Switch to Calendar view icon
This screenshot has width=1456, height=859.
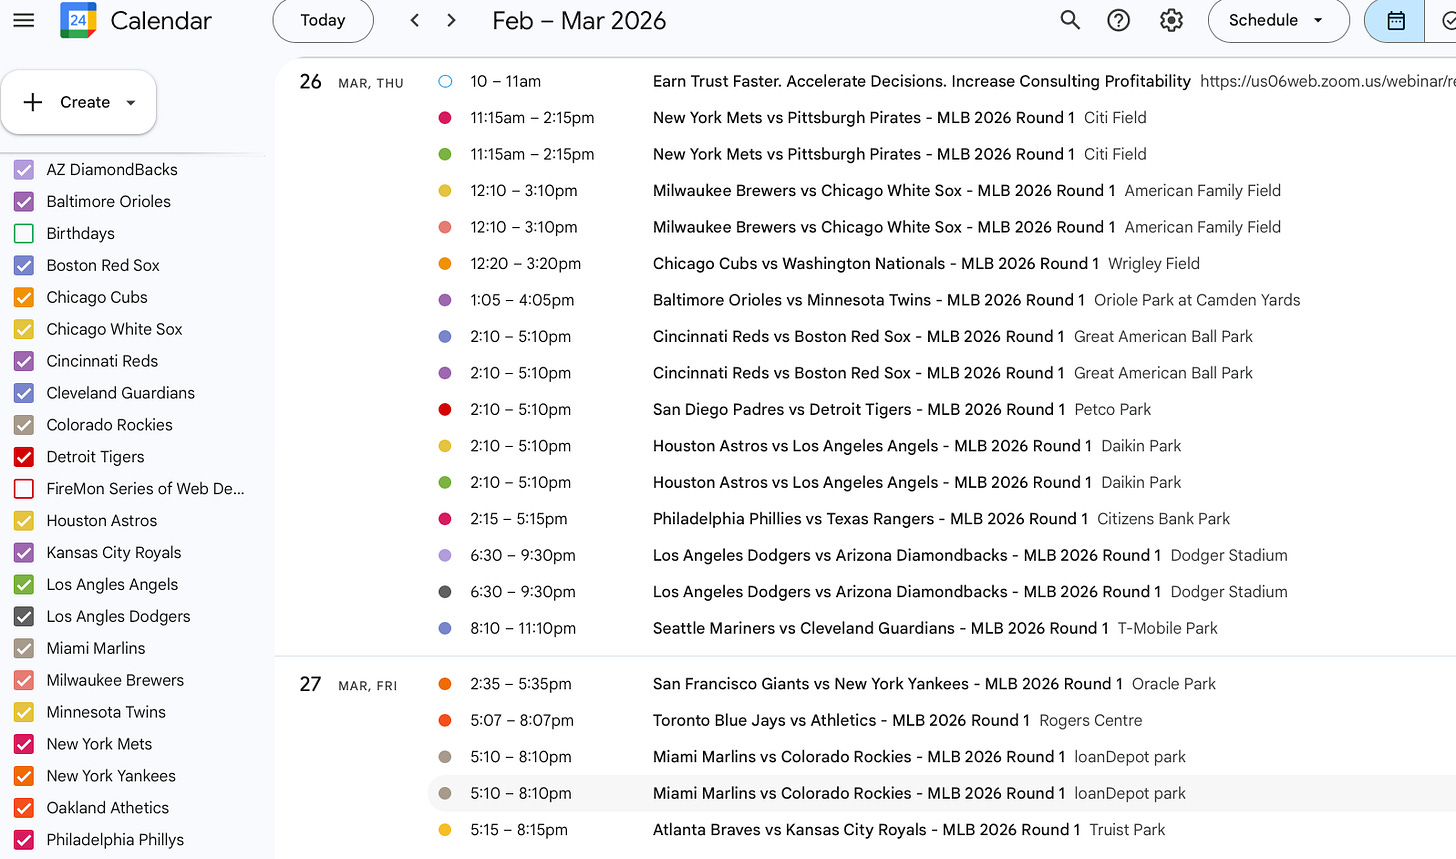[x=1396, y=20]
